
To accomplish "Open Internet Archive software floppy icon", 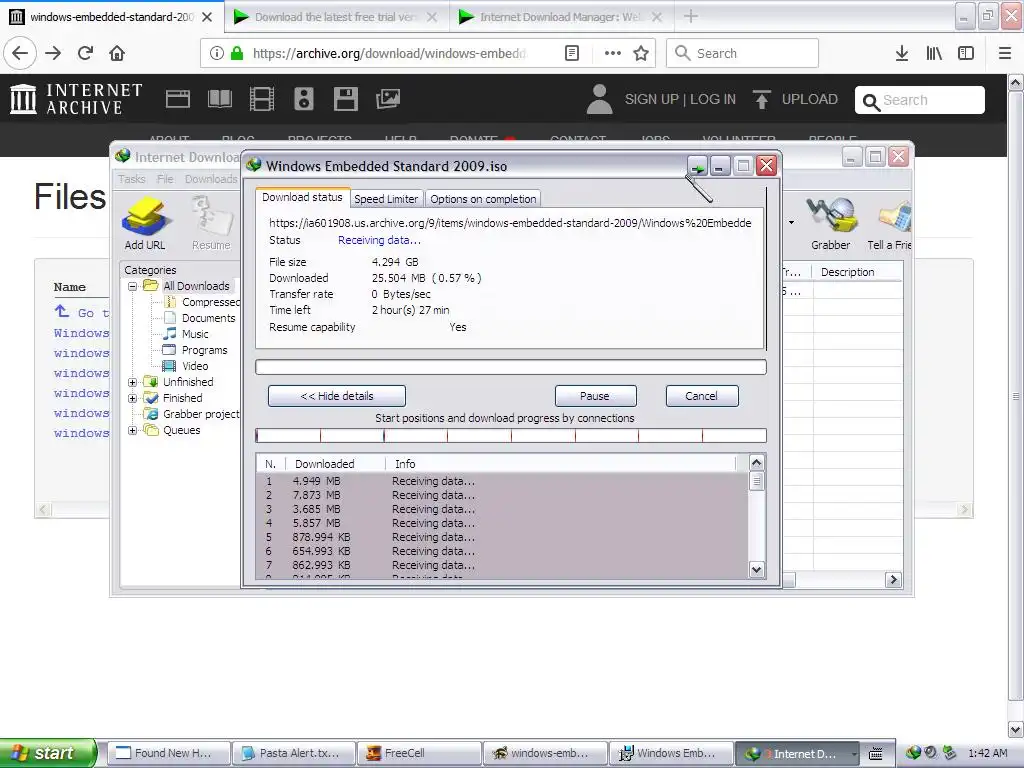I will coord(345,99).
